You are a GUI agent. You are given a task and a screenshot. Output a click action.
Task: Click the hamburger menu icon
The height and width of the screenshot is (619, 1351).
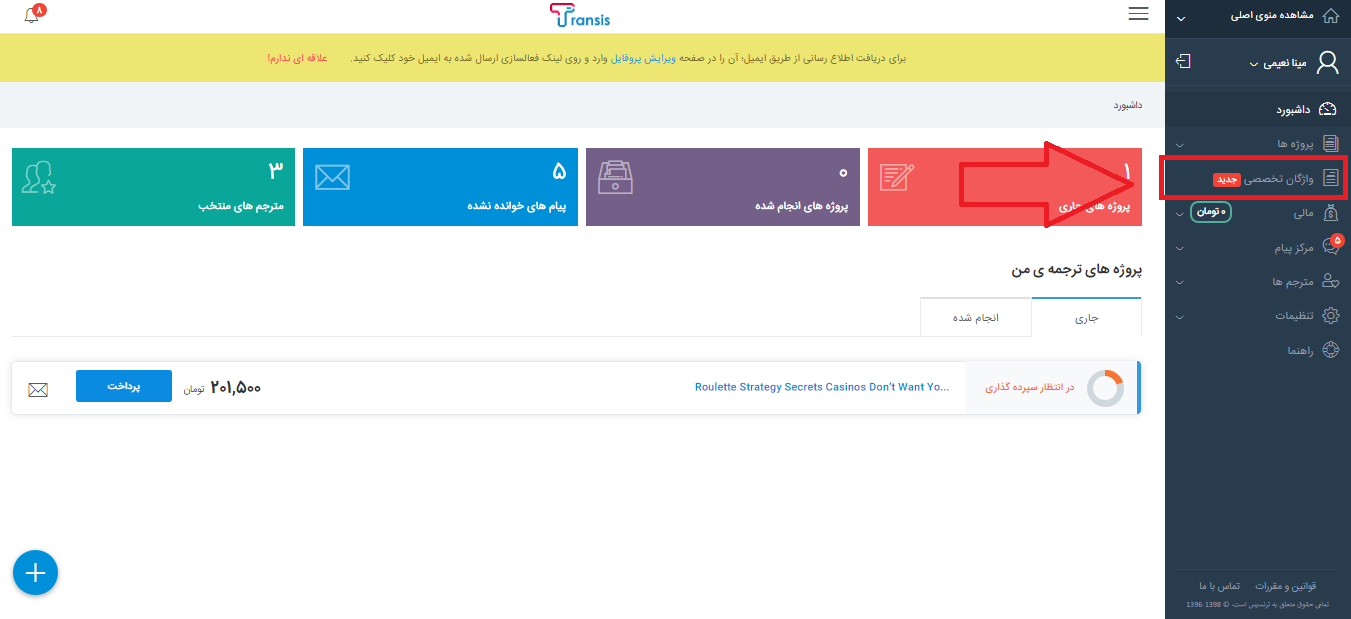[1138, 13]
